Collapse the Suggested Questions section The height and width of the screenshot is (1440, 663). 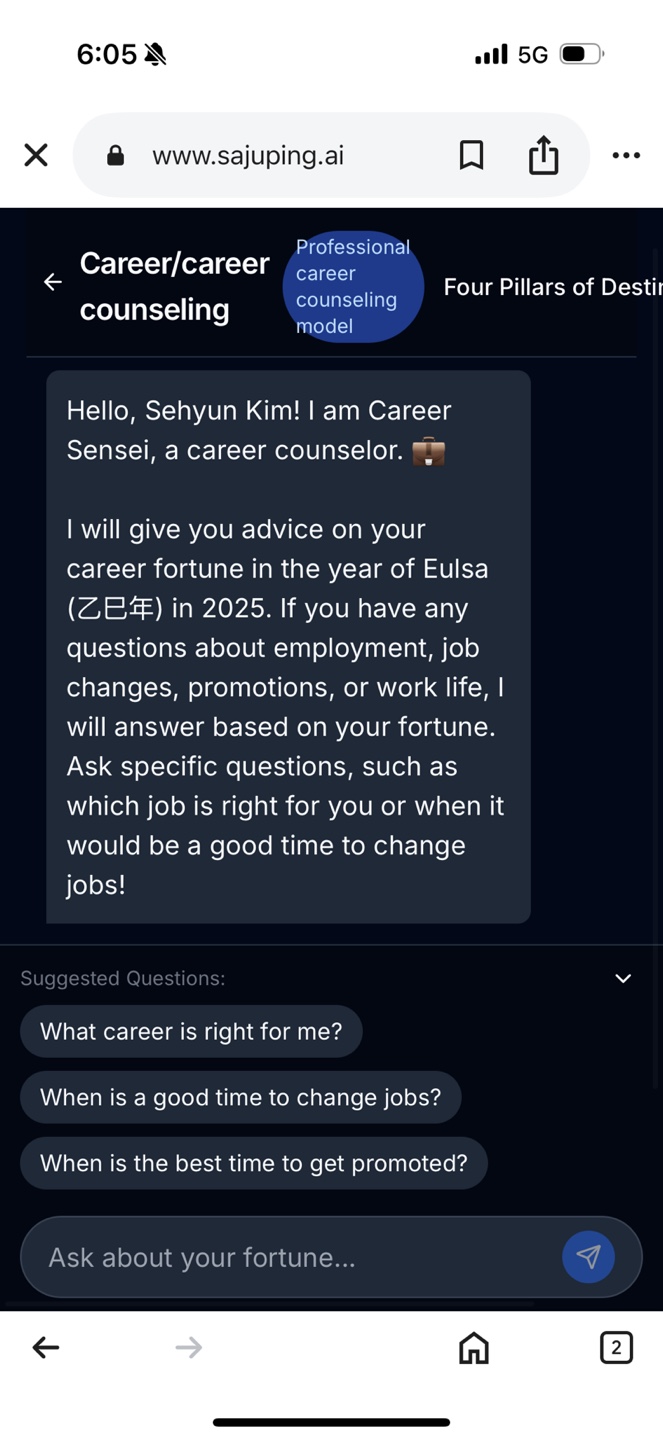click(x=623, y=978)
